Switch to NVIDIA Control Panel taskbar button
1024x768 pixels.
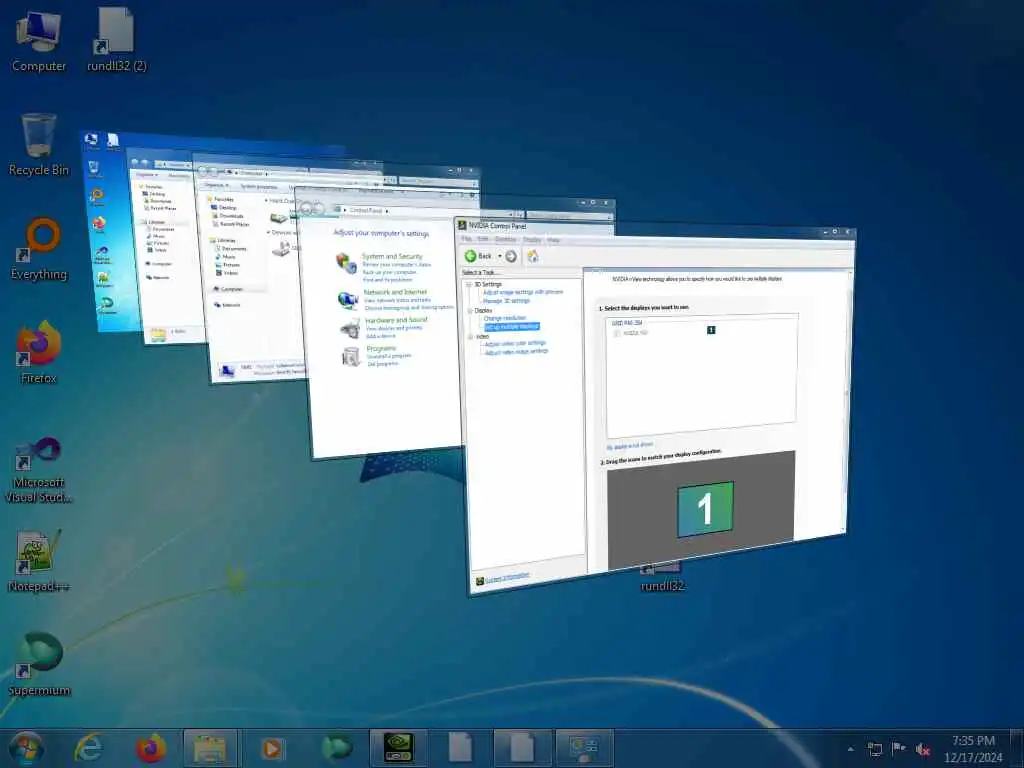pos(398,748)
